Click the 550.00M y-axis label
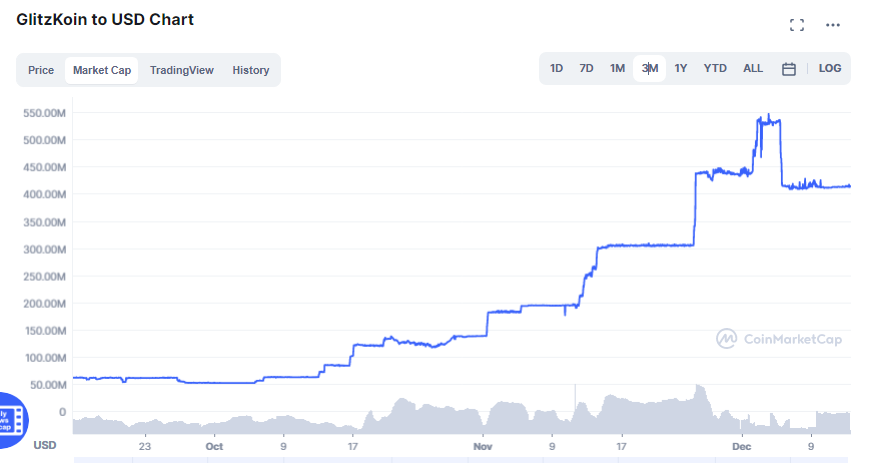The width and height of the screenshot is (870, 463). point(44,113)
